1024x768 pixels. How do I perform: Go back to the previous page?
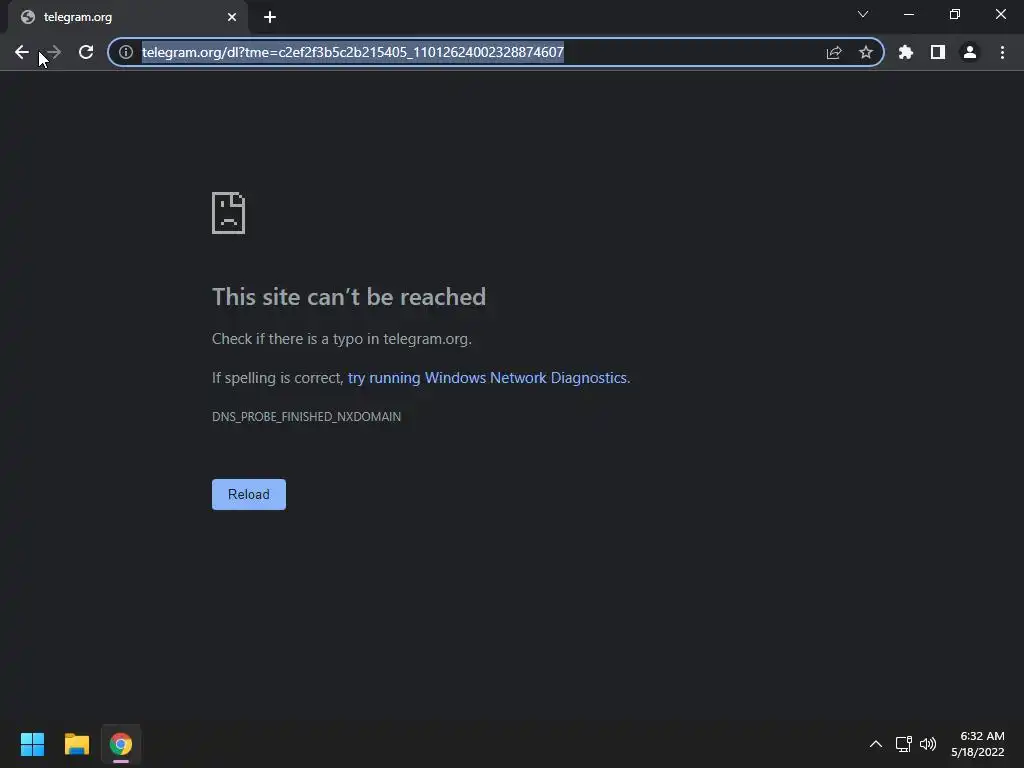click(x=22, y=52)
